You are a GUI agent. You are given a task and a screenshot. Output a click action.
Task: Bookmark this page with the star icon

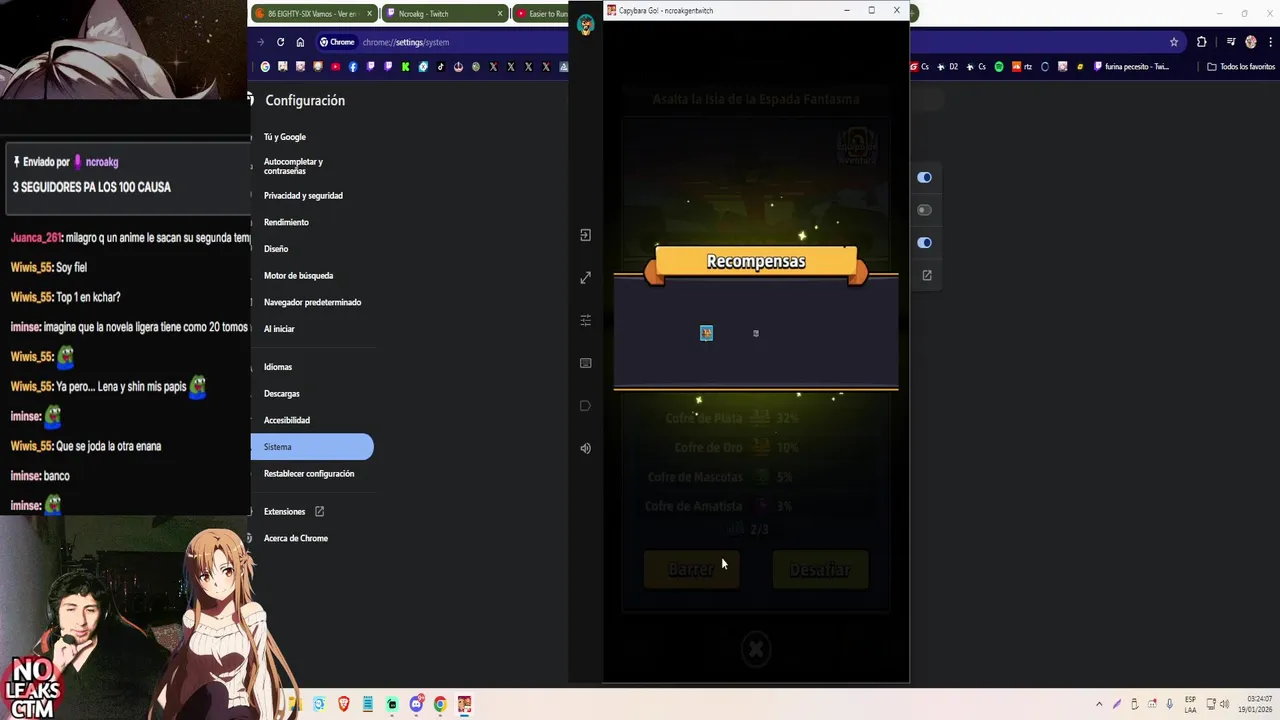[1174, 42]
